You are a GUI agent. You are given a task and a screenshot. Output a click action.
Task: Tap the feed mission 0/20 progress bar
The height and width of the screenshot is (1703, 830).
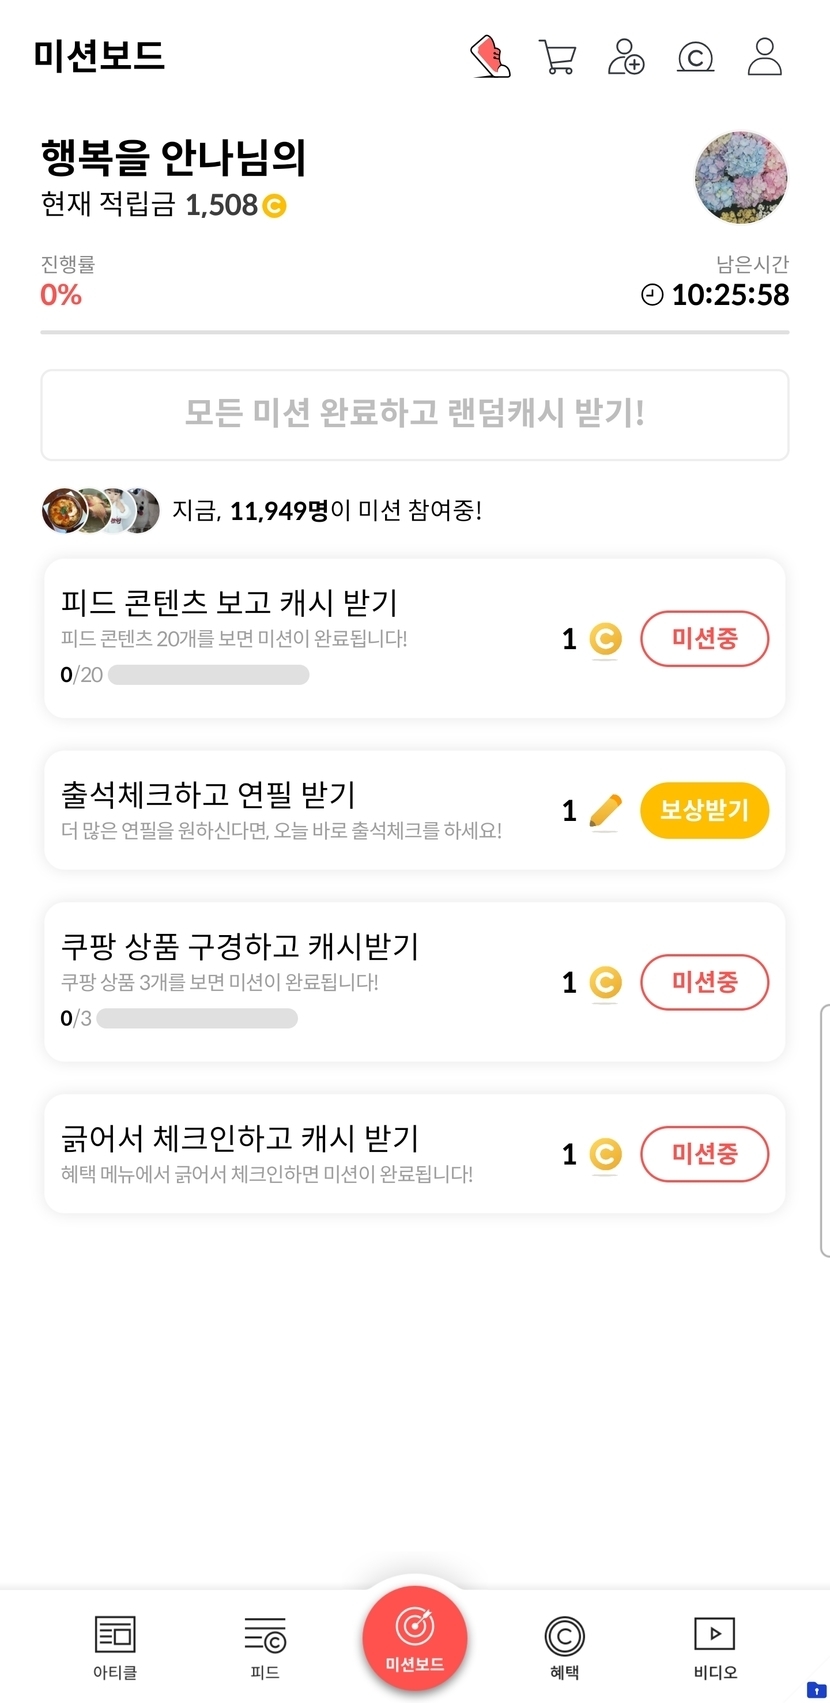pyautogui.click(x=208, y=675)
